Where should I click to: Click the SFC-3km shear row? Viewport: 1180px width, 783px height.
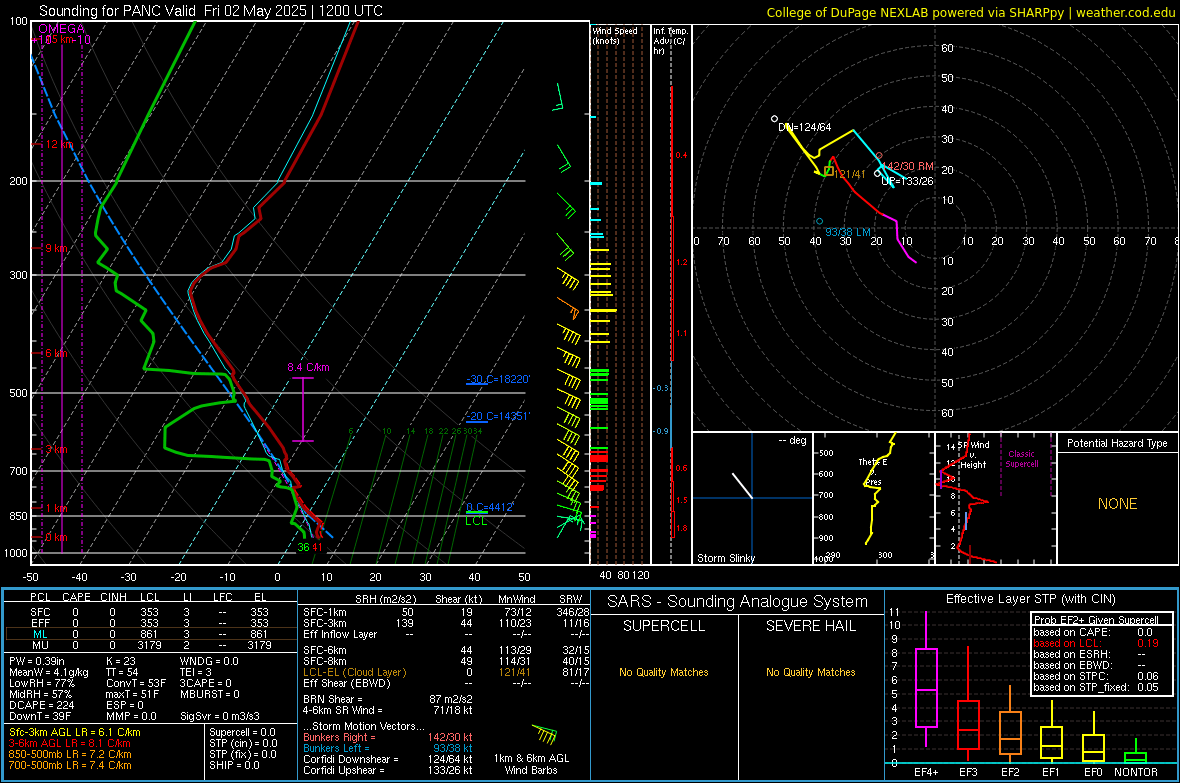tap(446, 623)
